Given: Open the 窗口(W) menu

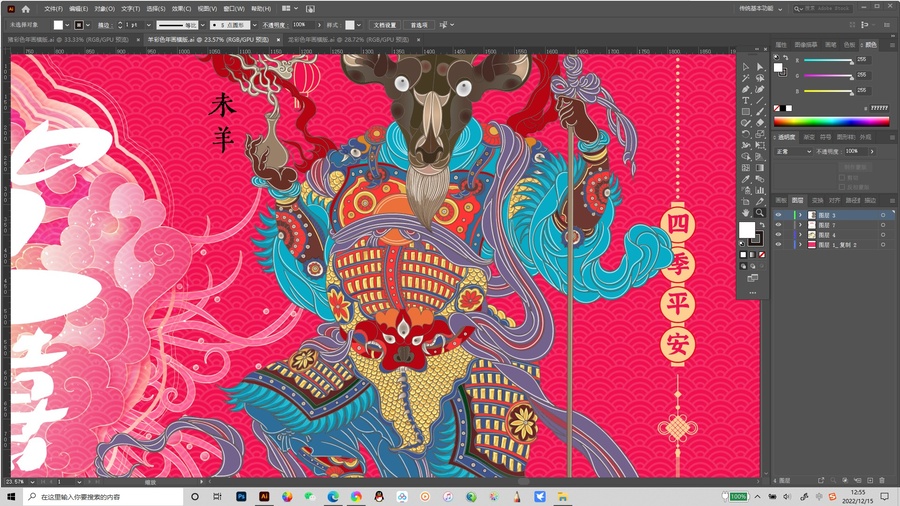Looking at the screenshot, I should (x=234, y=9).
